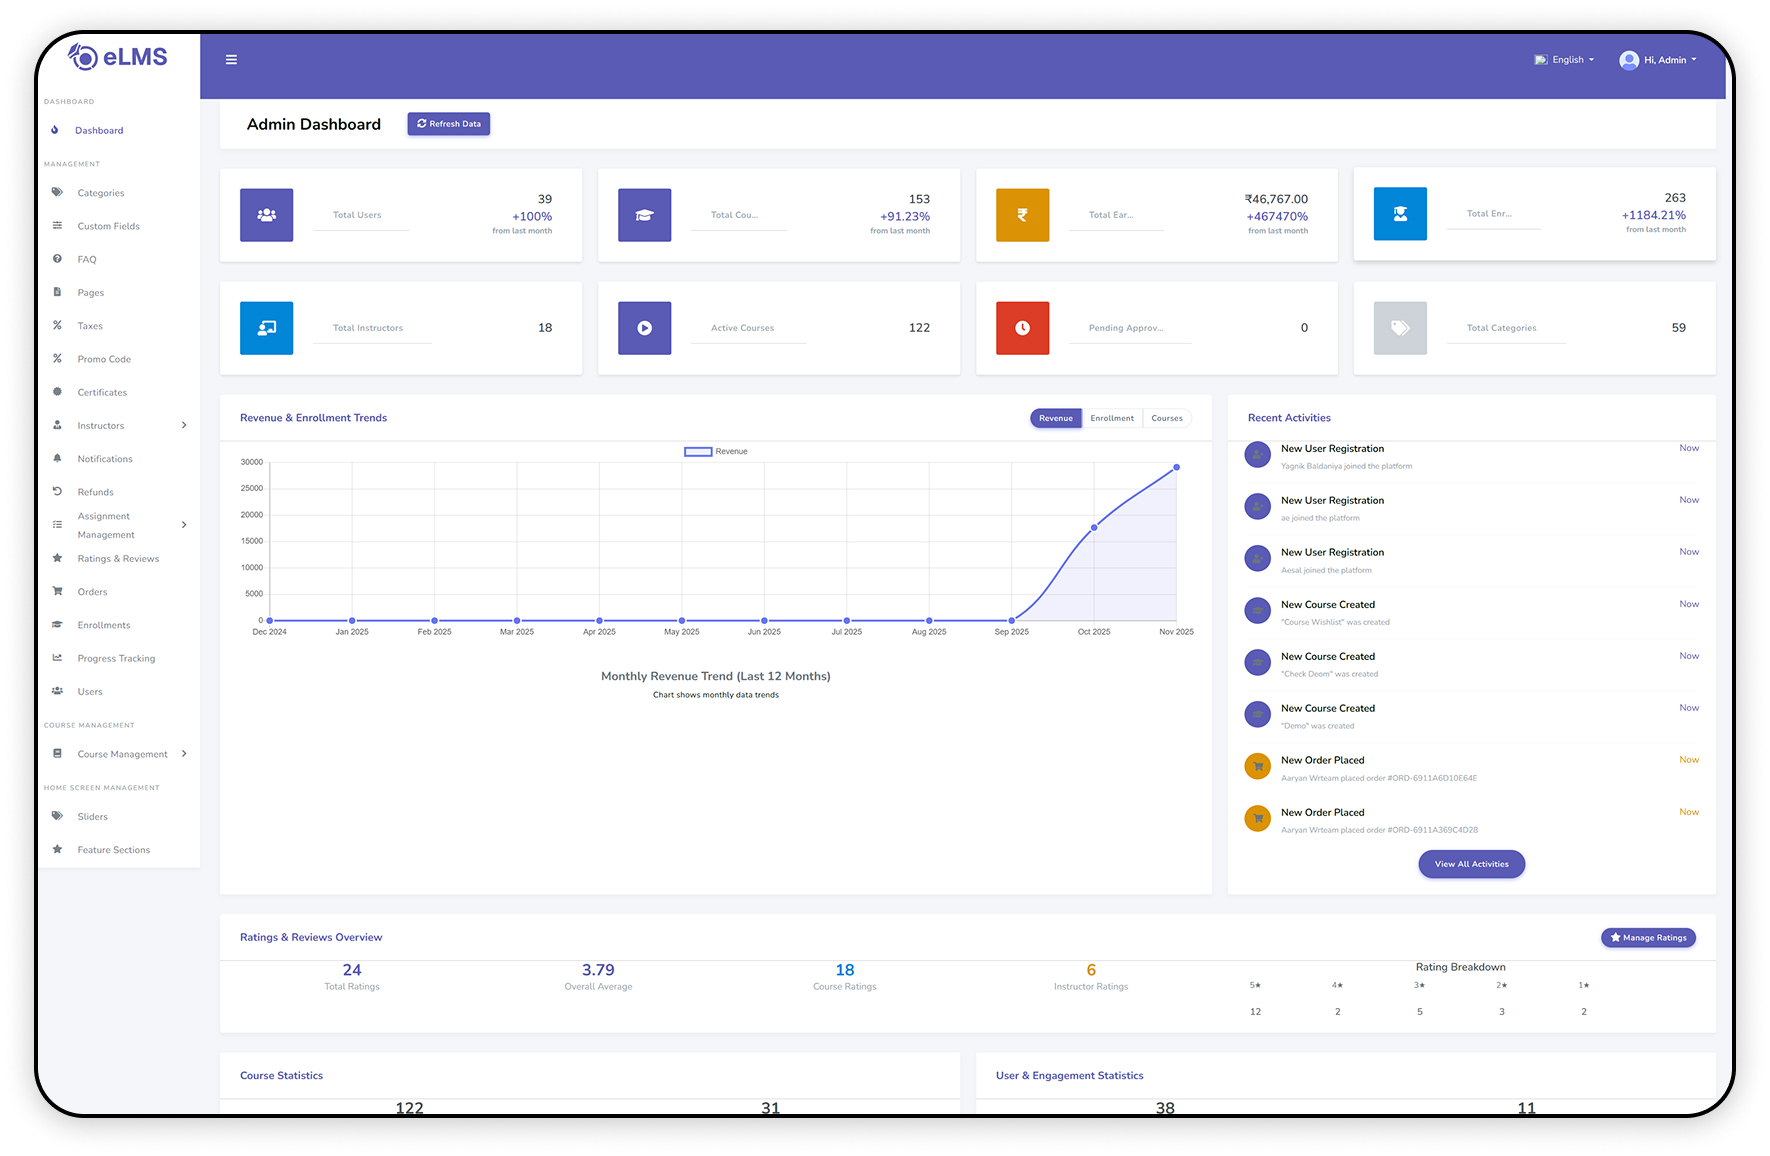Click the eLMS logo
Viewport: 1770px width, 1156px height.
coord(118,58)
